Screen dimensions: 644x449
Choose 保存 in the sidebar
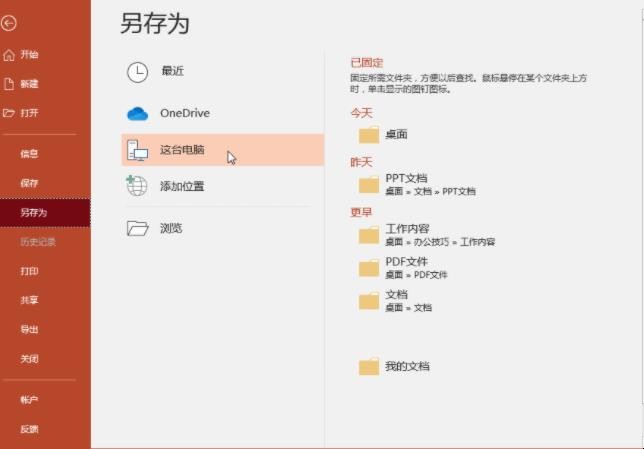29,183
